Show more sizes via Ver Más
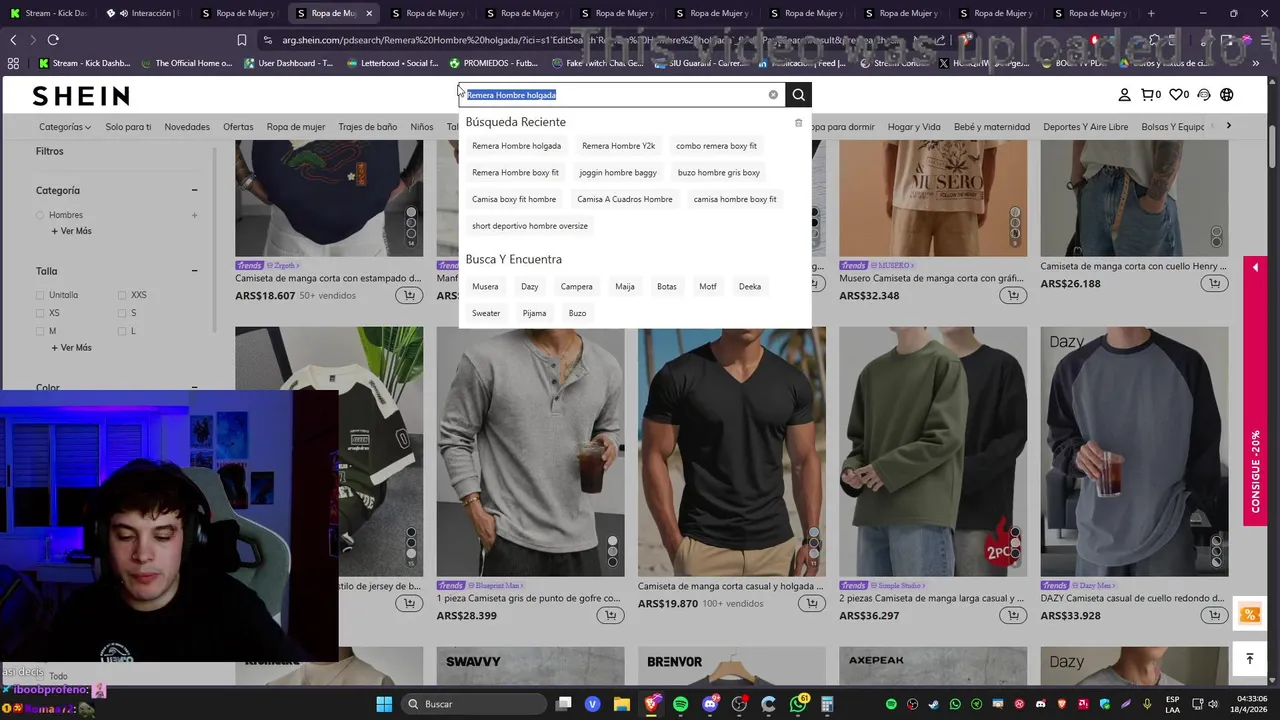This screenshot has width=1280, height=720. (71, 348)
